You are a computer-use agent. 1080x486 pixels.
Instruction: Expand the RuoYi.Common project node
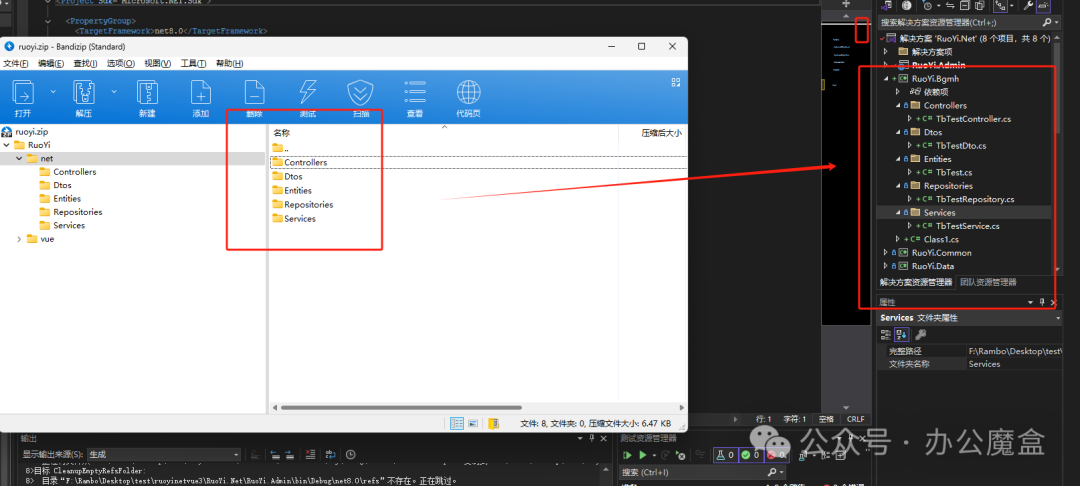(886, 253)
